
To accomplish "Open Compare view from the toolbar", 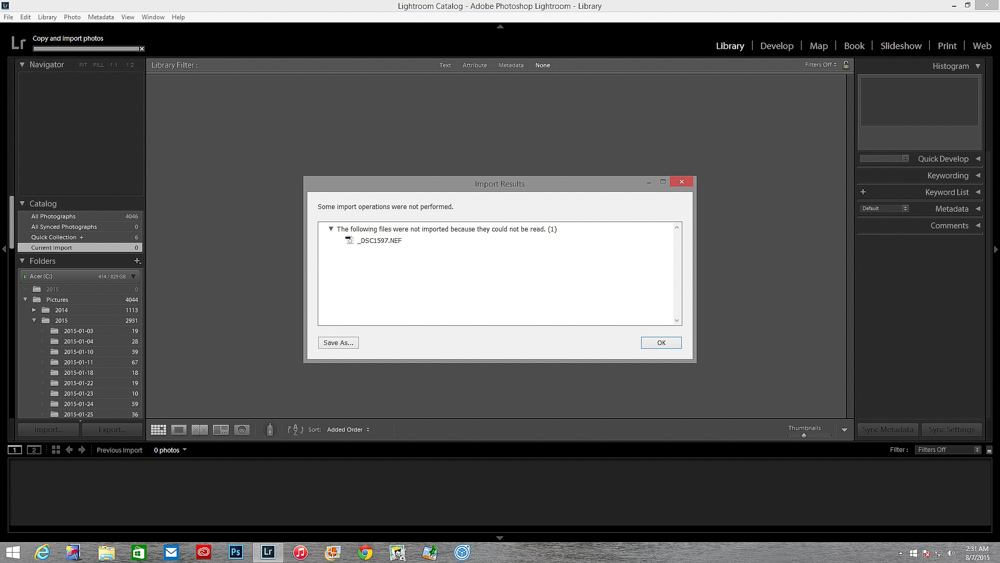I will click(200, 430).
